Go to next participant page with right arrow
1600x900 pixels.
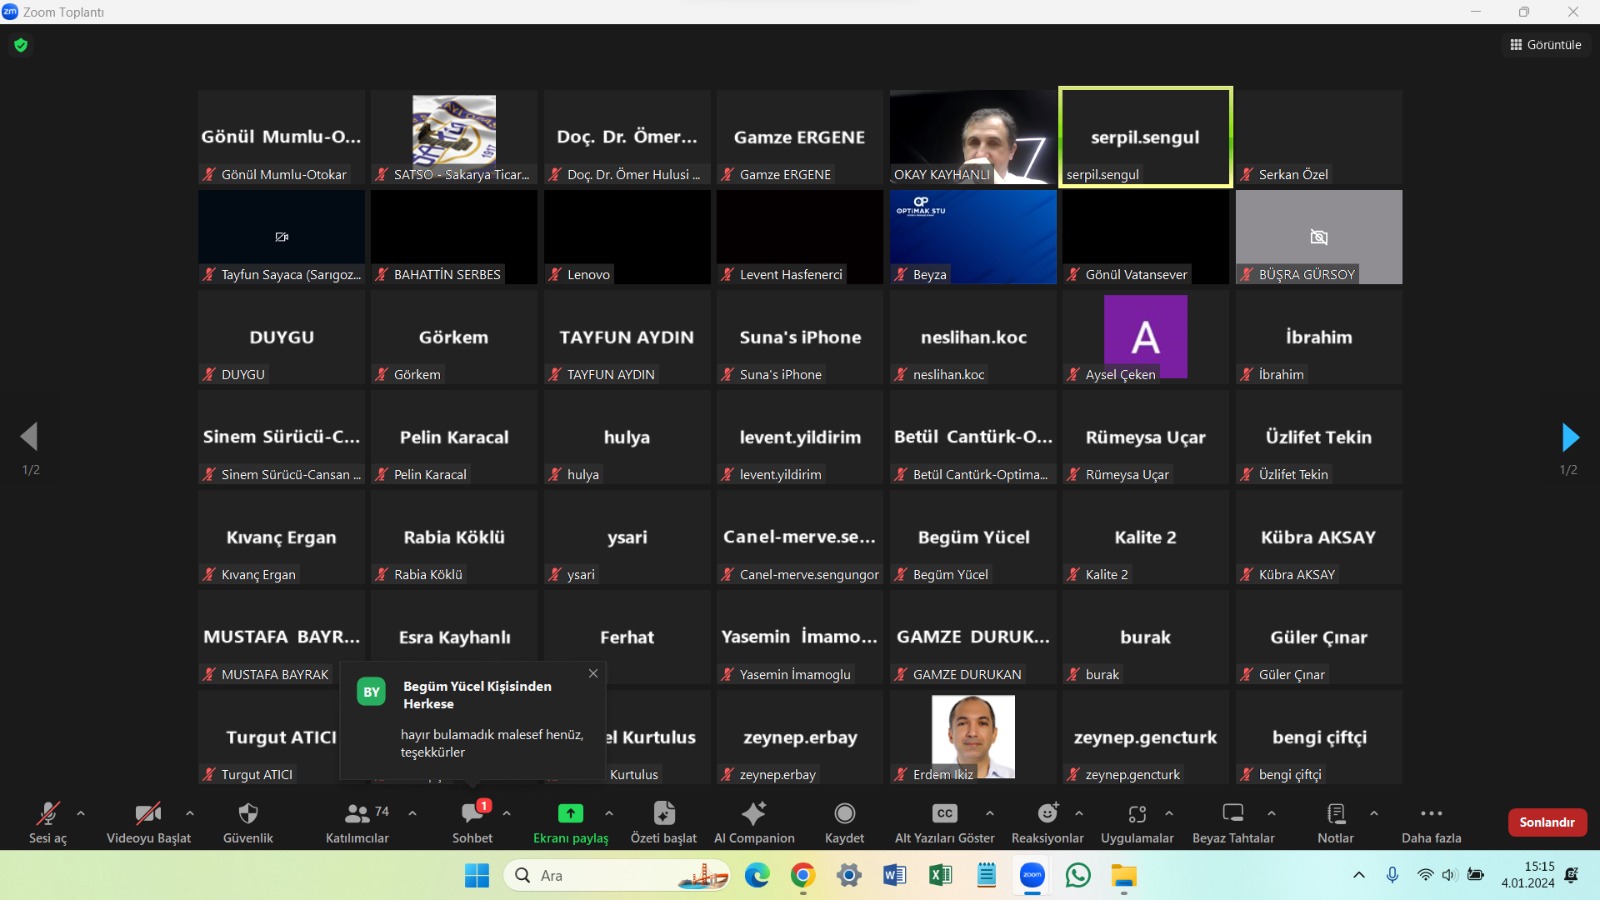coord(1570,437)
